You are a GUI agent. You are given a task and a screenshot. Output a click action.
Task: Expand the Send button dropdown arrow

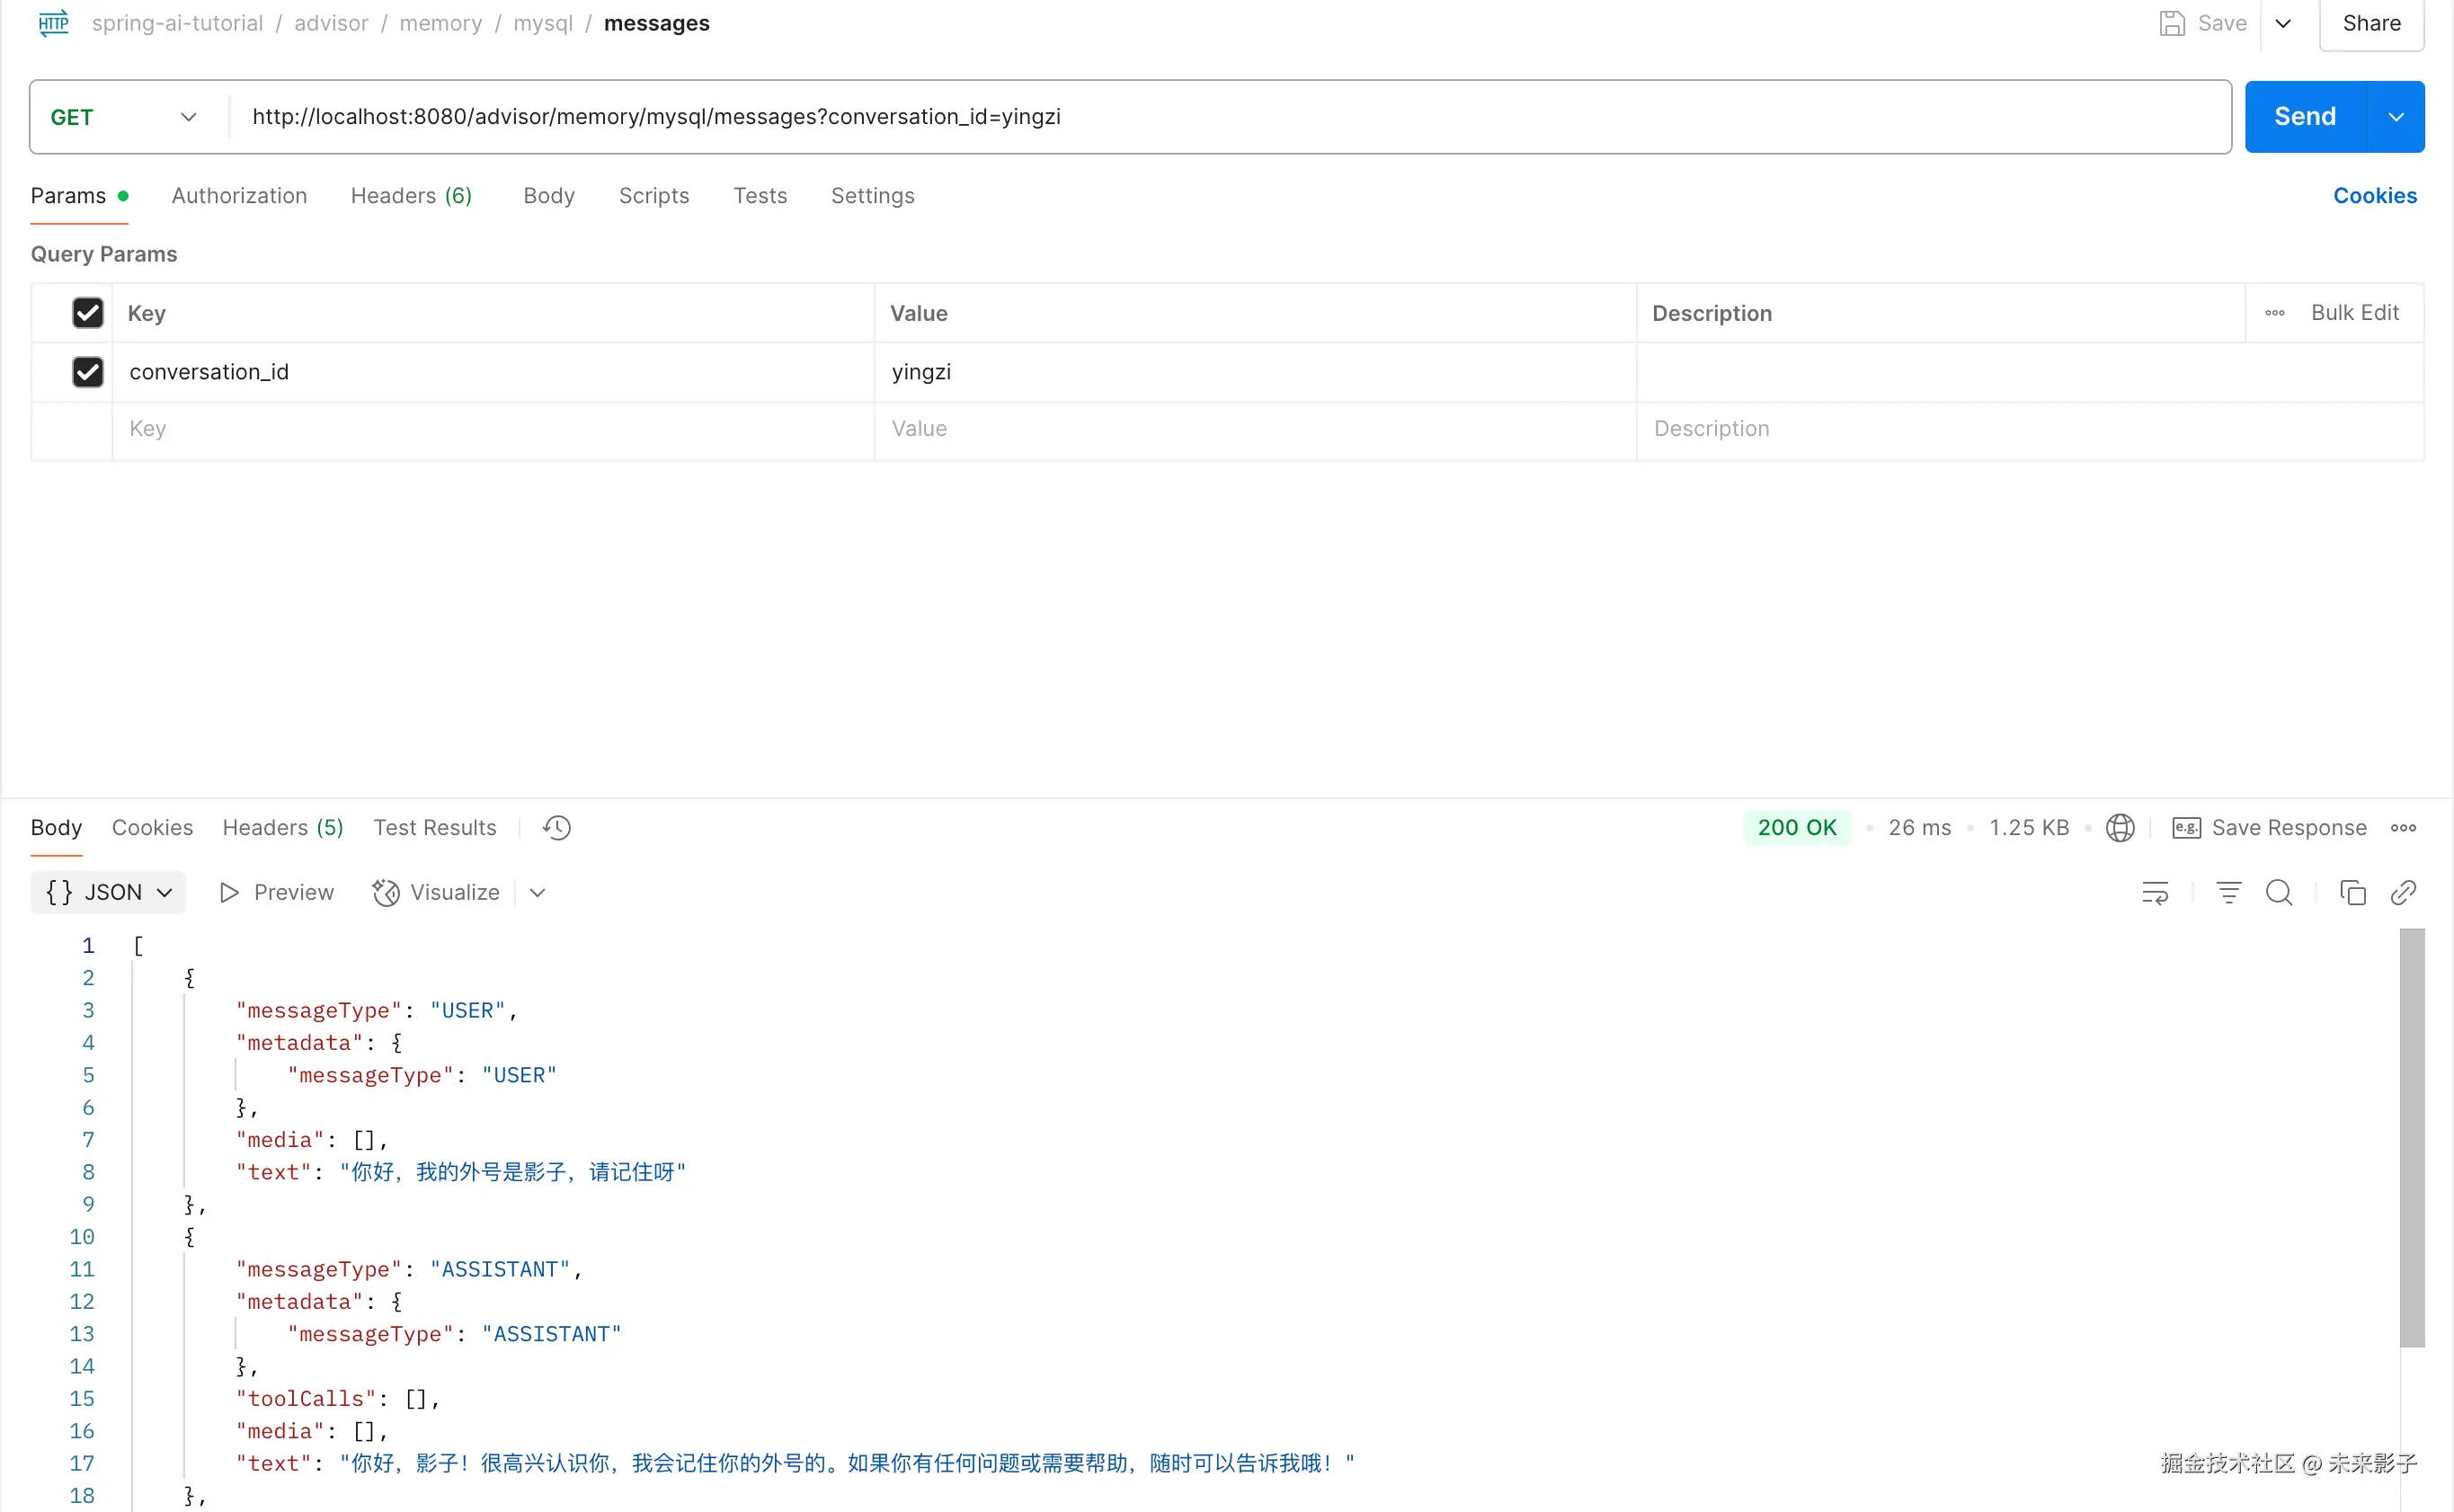[x=2396, y=117]
